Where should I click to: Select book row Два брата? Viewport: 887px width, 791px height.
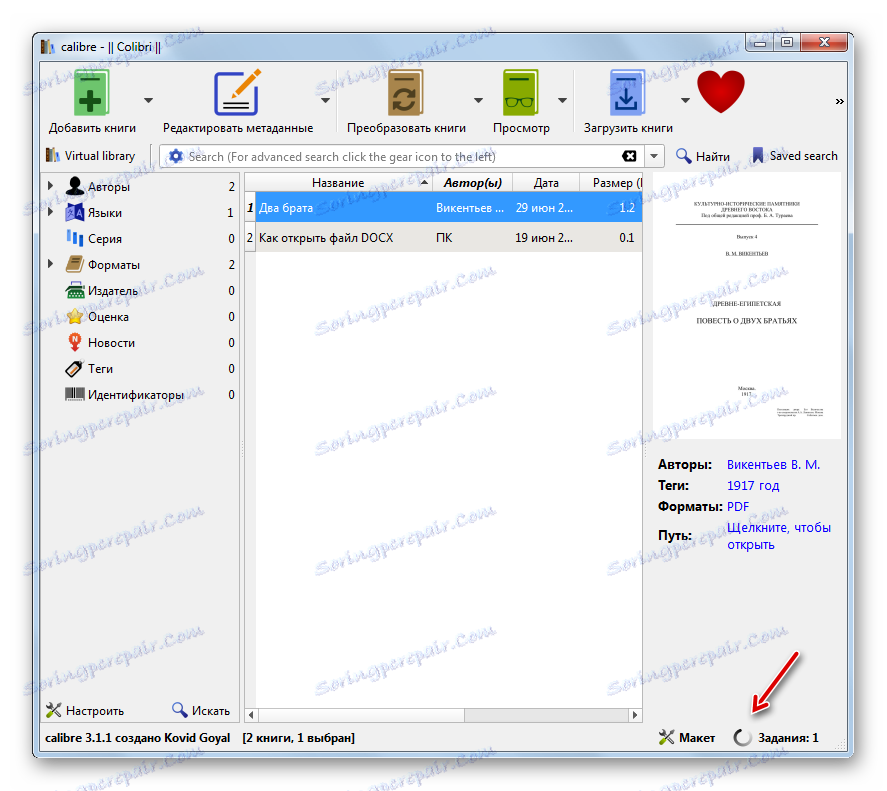pyautogui.click(x=444, y=208)
